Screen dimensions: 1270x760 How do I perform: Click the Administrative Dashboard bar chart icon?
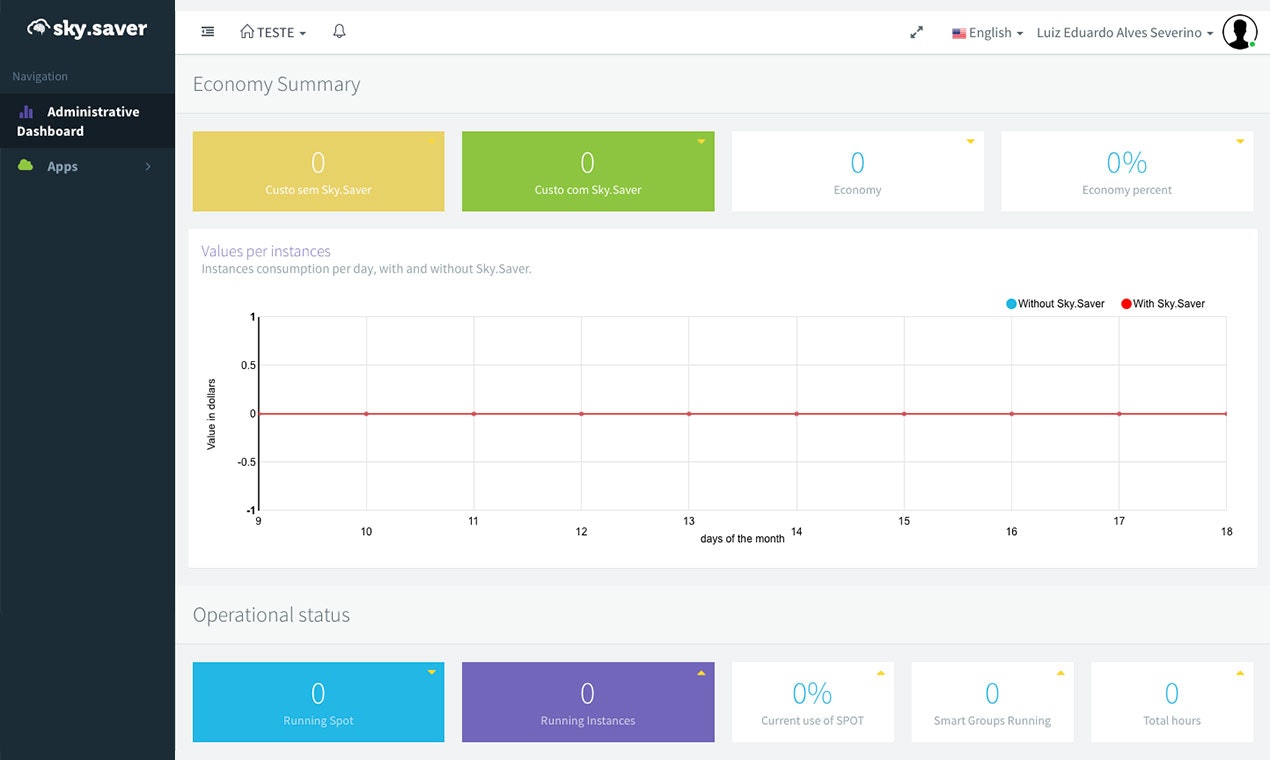tap(26, 112)
